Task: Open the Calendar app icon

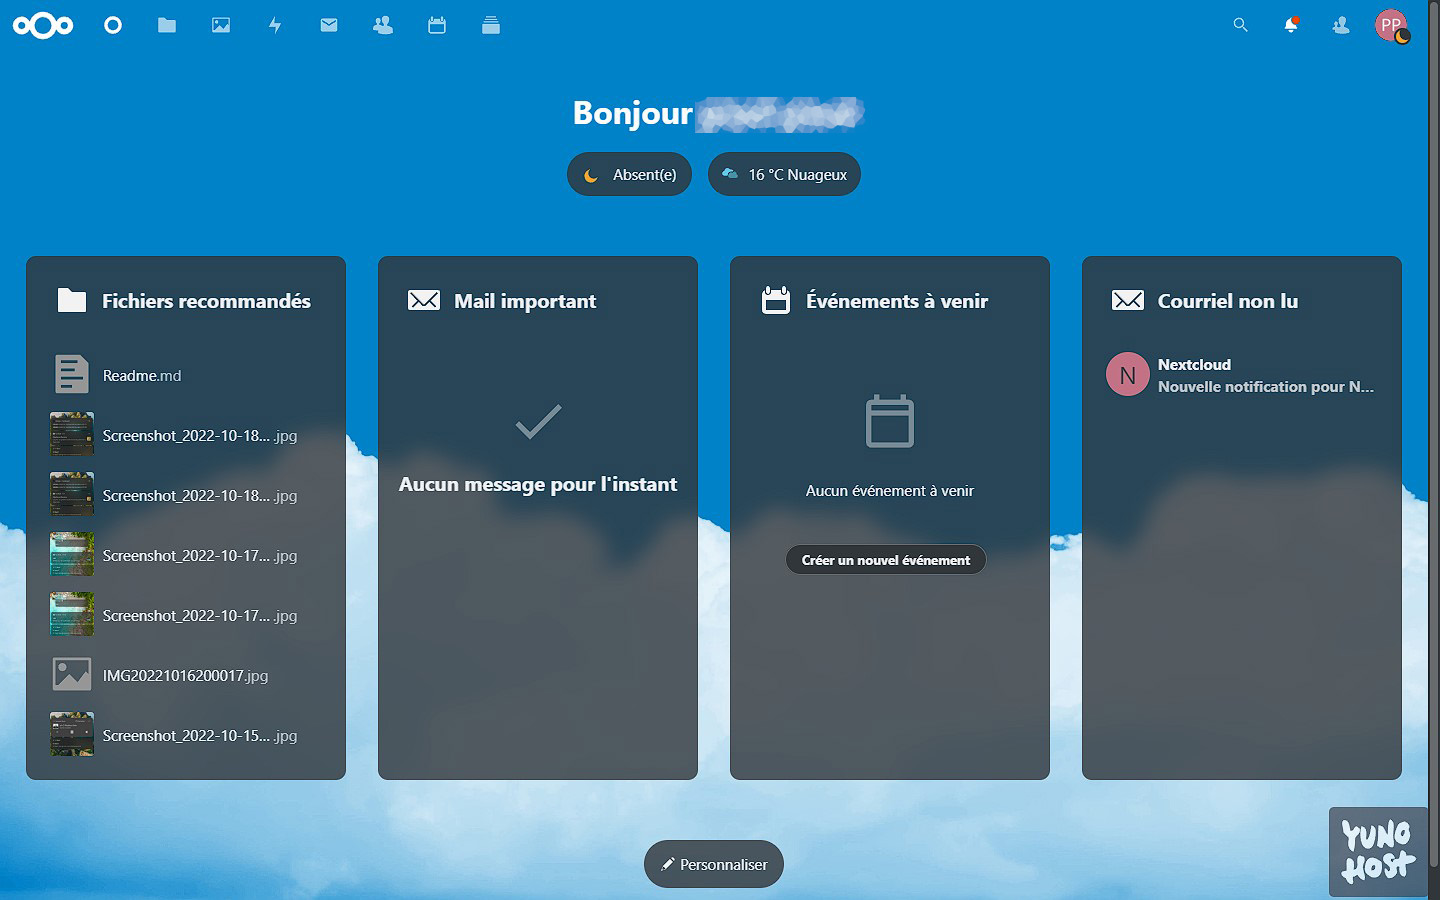Action: click(x=437, y=25)
